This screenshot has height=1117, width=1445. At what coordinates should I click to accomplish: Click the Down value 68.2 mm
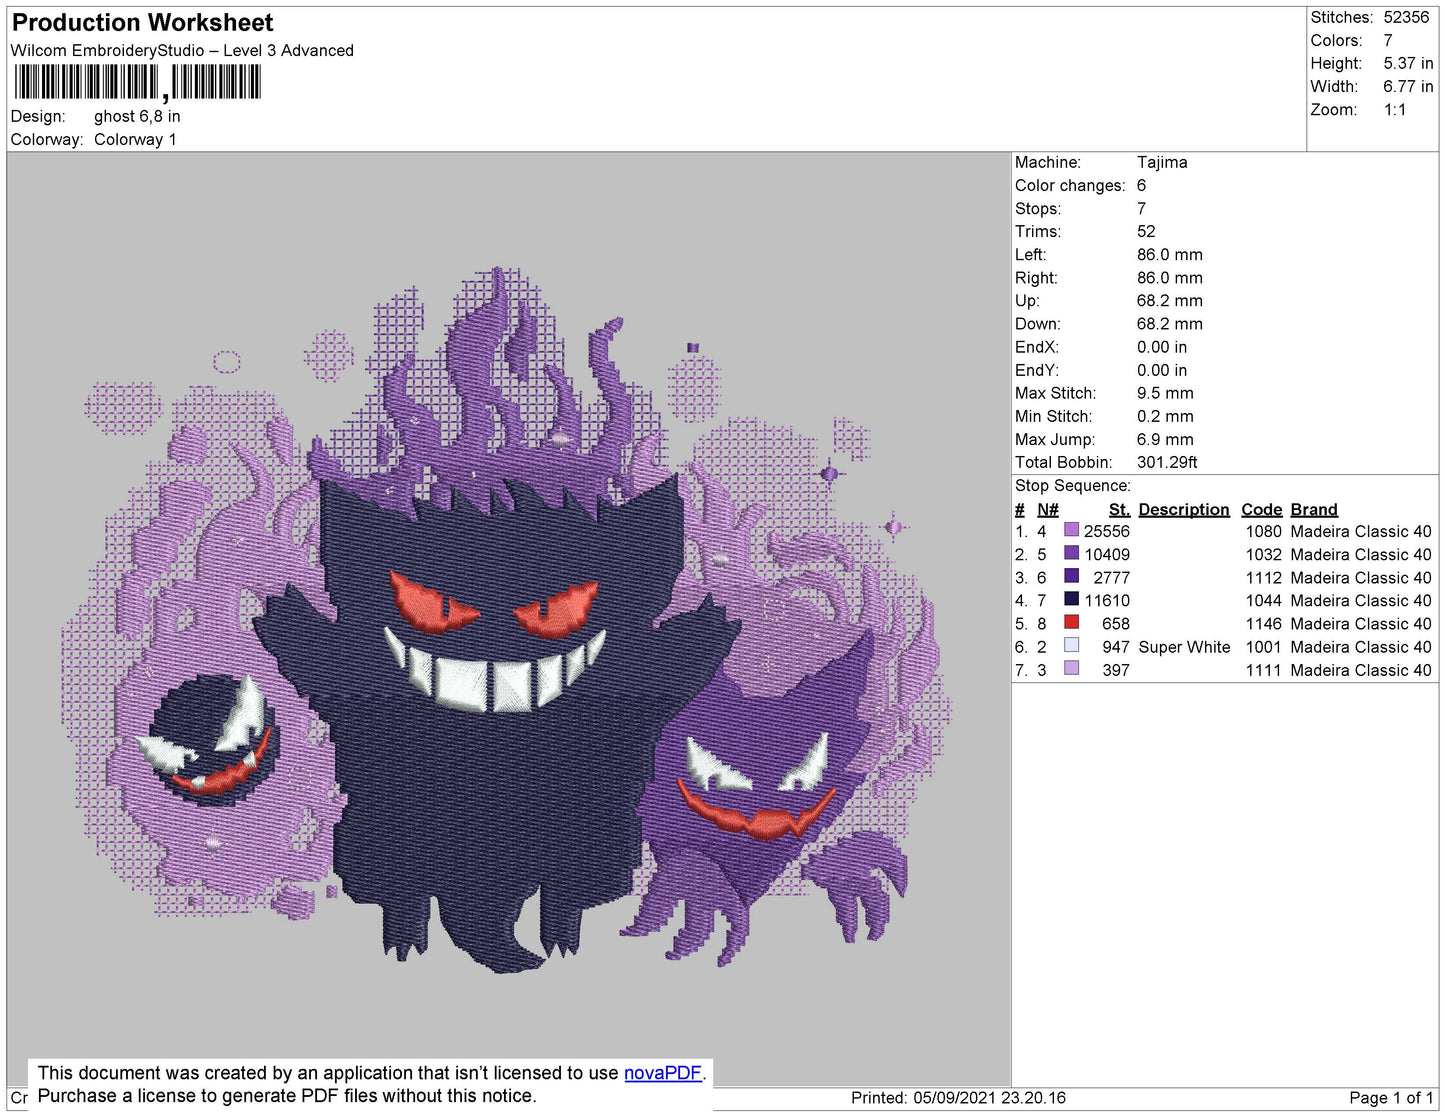[1170, 323]
